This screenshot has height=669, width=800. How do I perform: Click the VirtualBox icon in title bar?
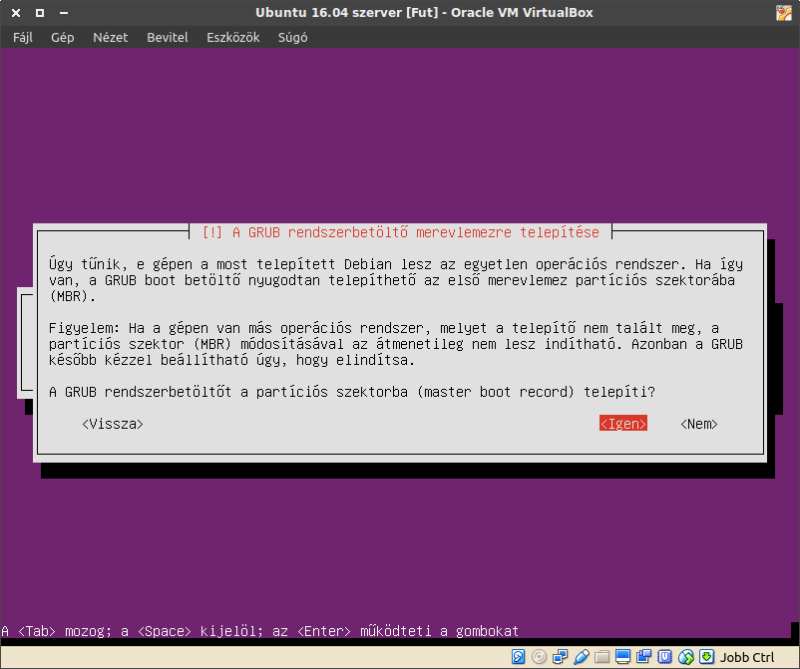(784, 13)
